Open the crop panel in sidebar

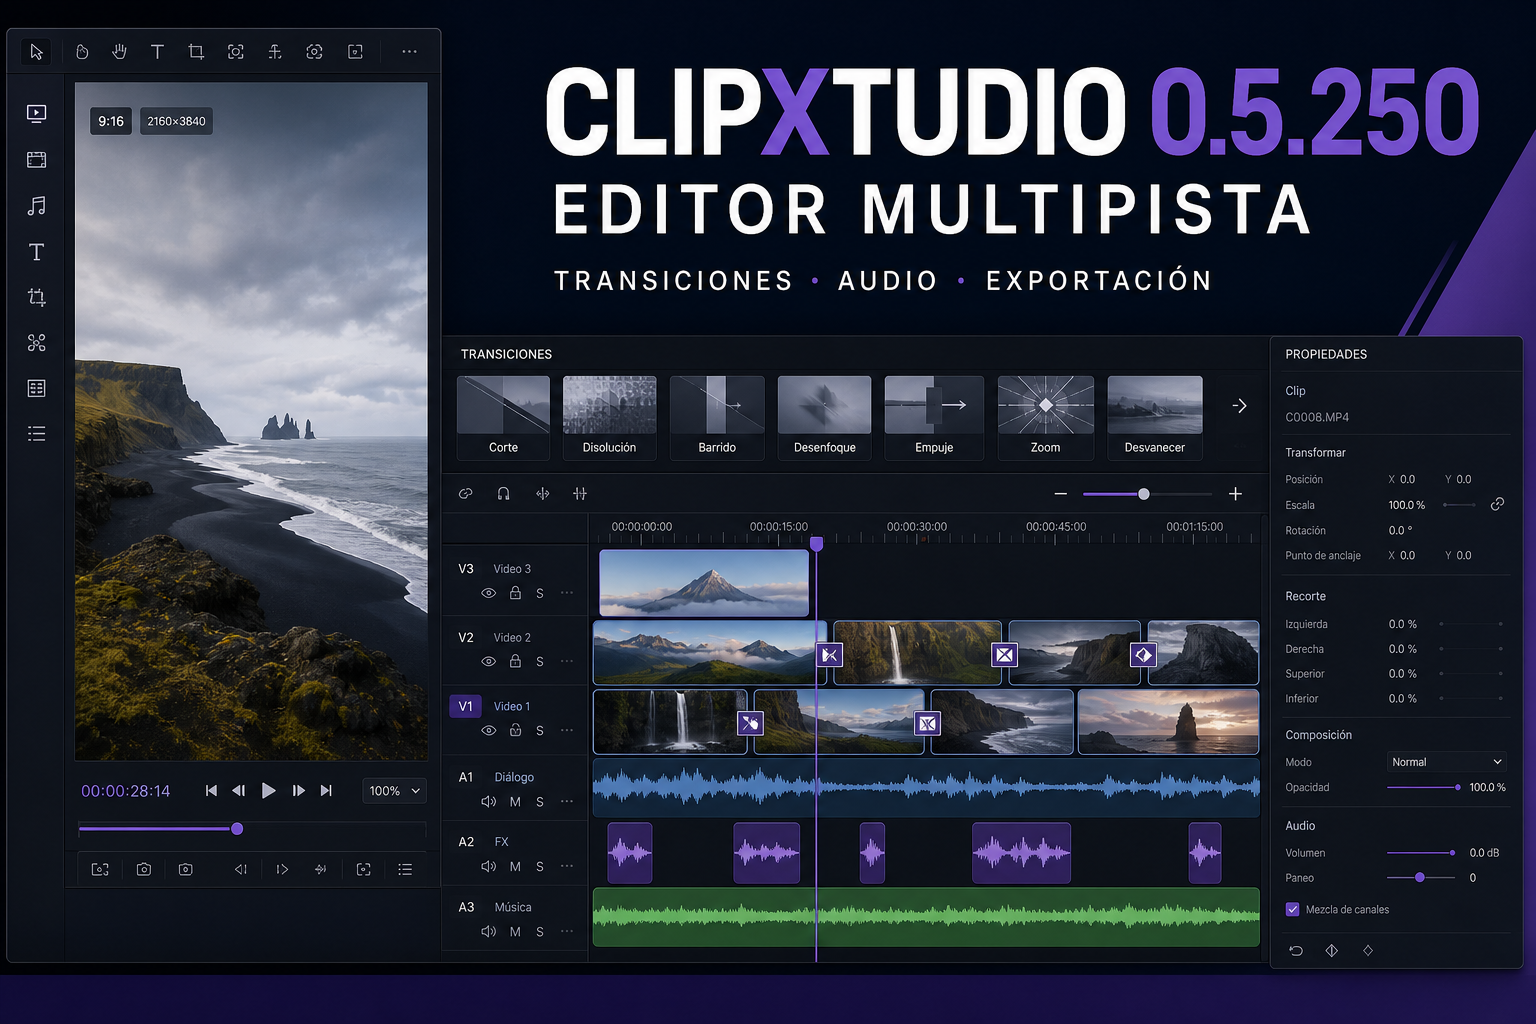click(x=37, y=297)
